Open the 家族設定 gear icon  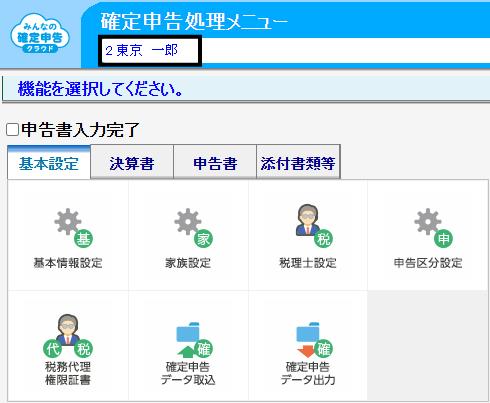[193, 227]
